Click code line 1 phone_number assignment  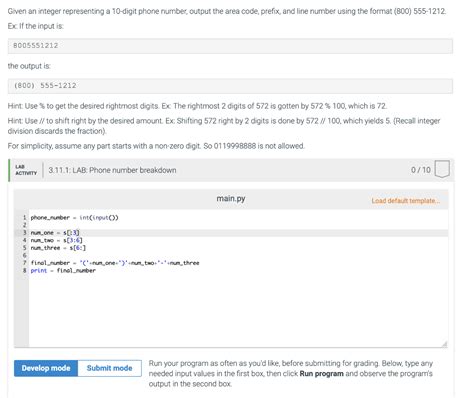click(74, 218)
